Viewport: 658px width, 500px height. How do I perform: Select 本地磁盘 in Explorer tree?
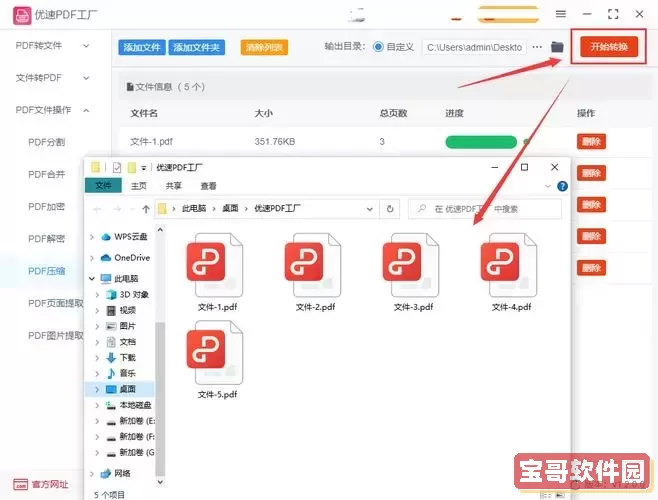pyautogui.click(x=135, y=405)
